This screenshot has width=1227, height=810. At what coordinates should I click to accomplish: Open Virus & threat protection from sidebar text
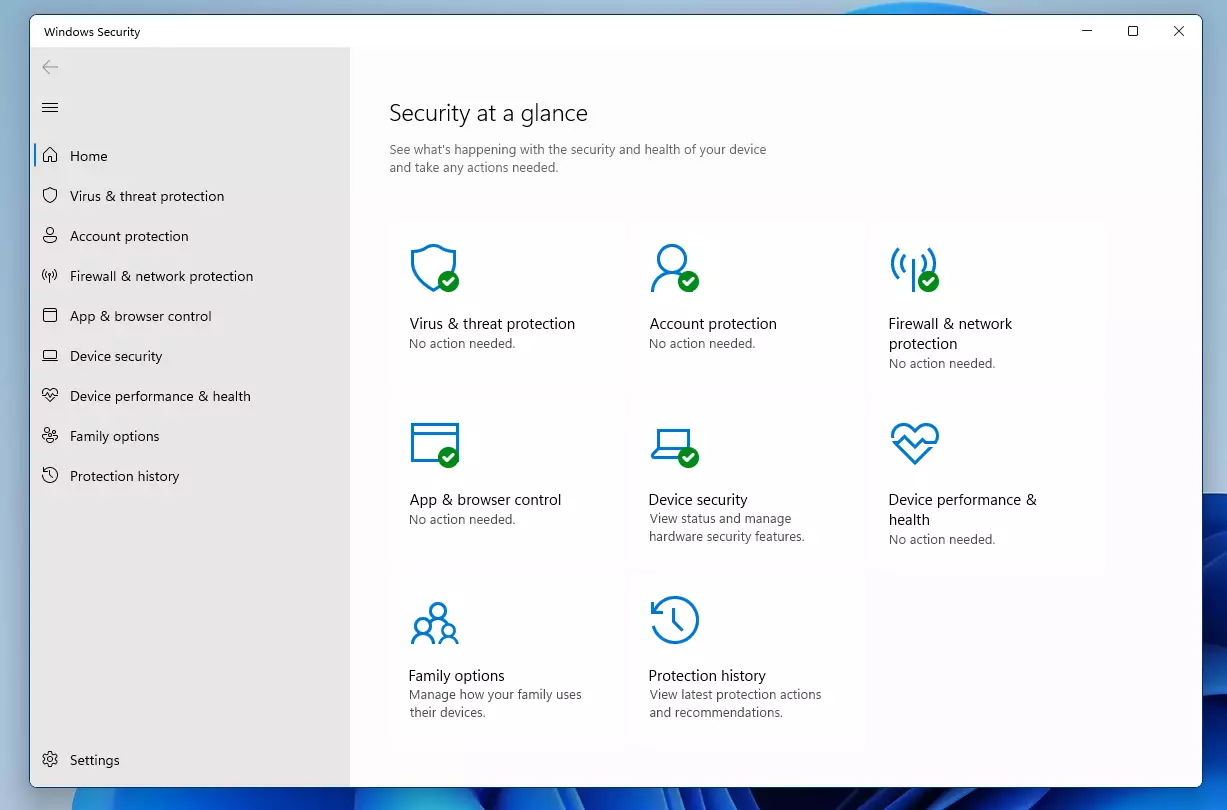click(147, 196)
